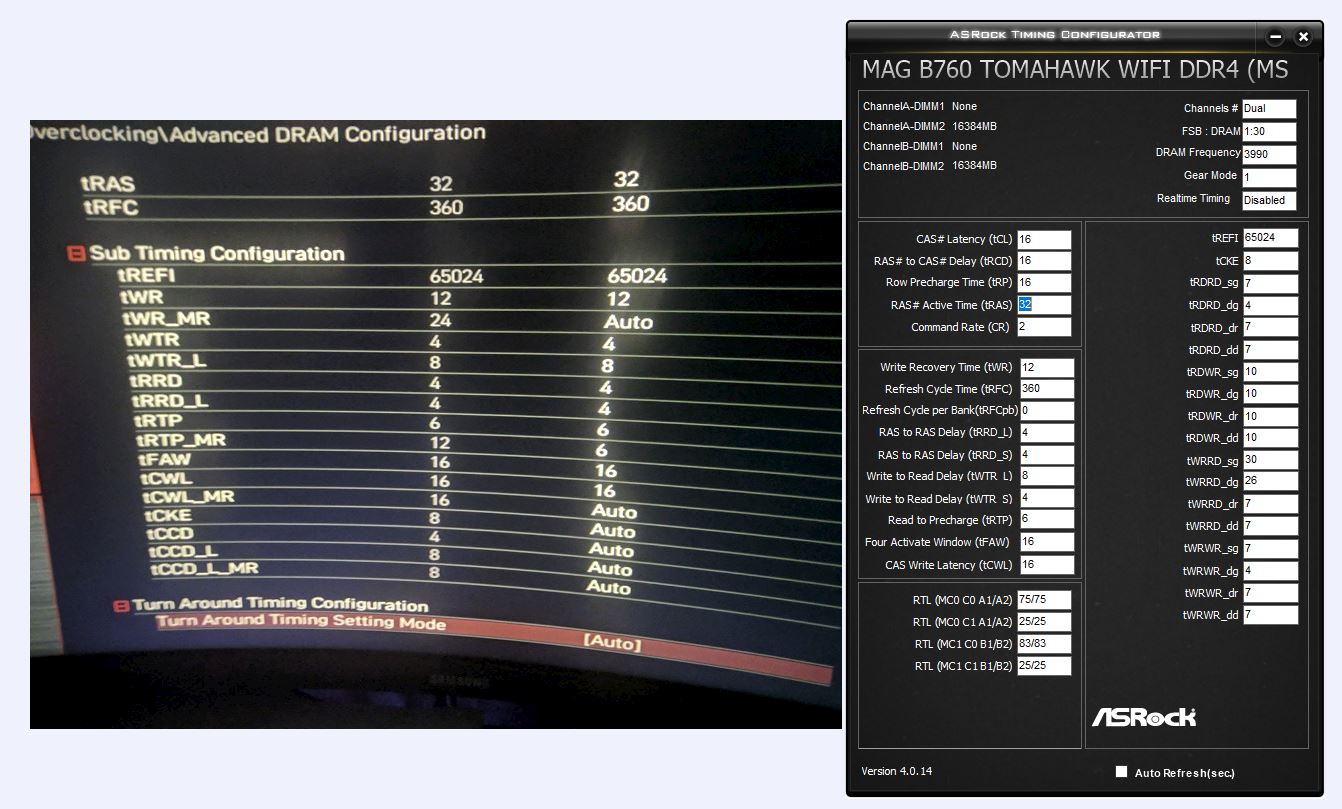Image resolution: width=1342 pixels, height=809 pixels.
Task: Select the RTL (MC0 C0 A1/A2) field
Action: coord(1043,600)
